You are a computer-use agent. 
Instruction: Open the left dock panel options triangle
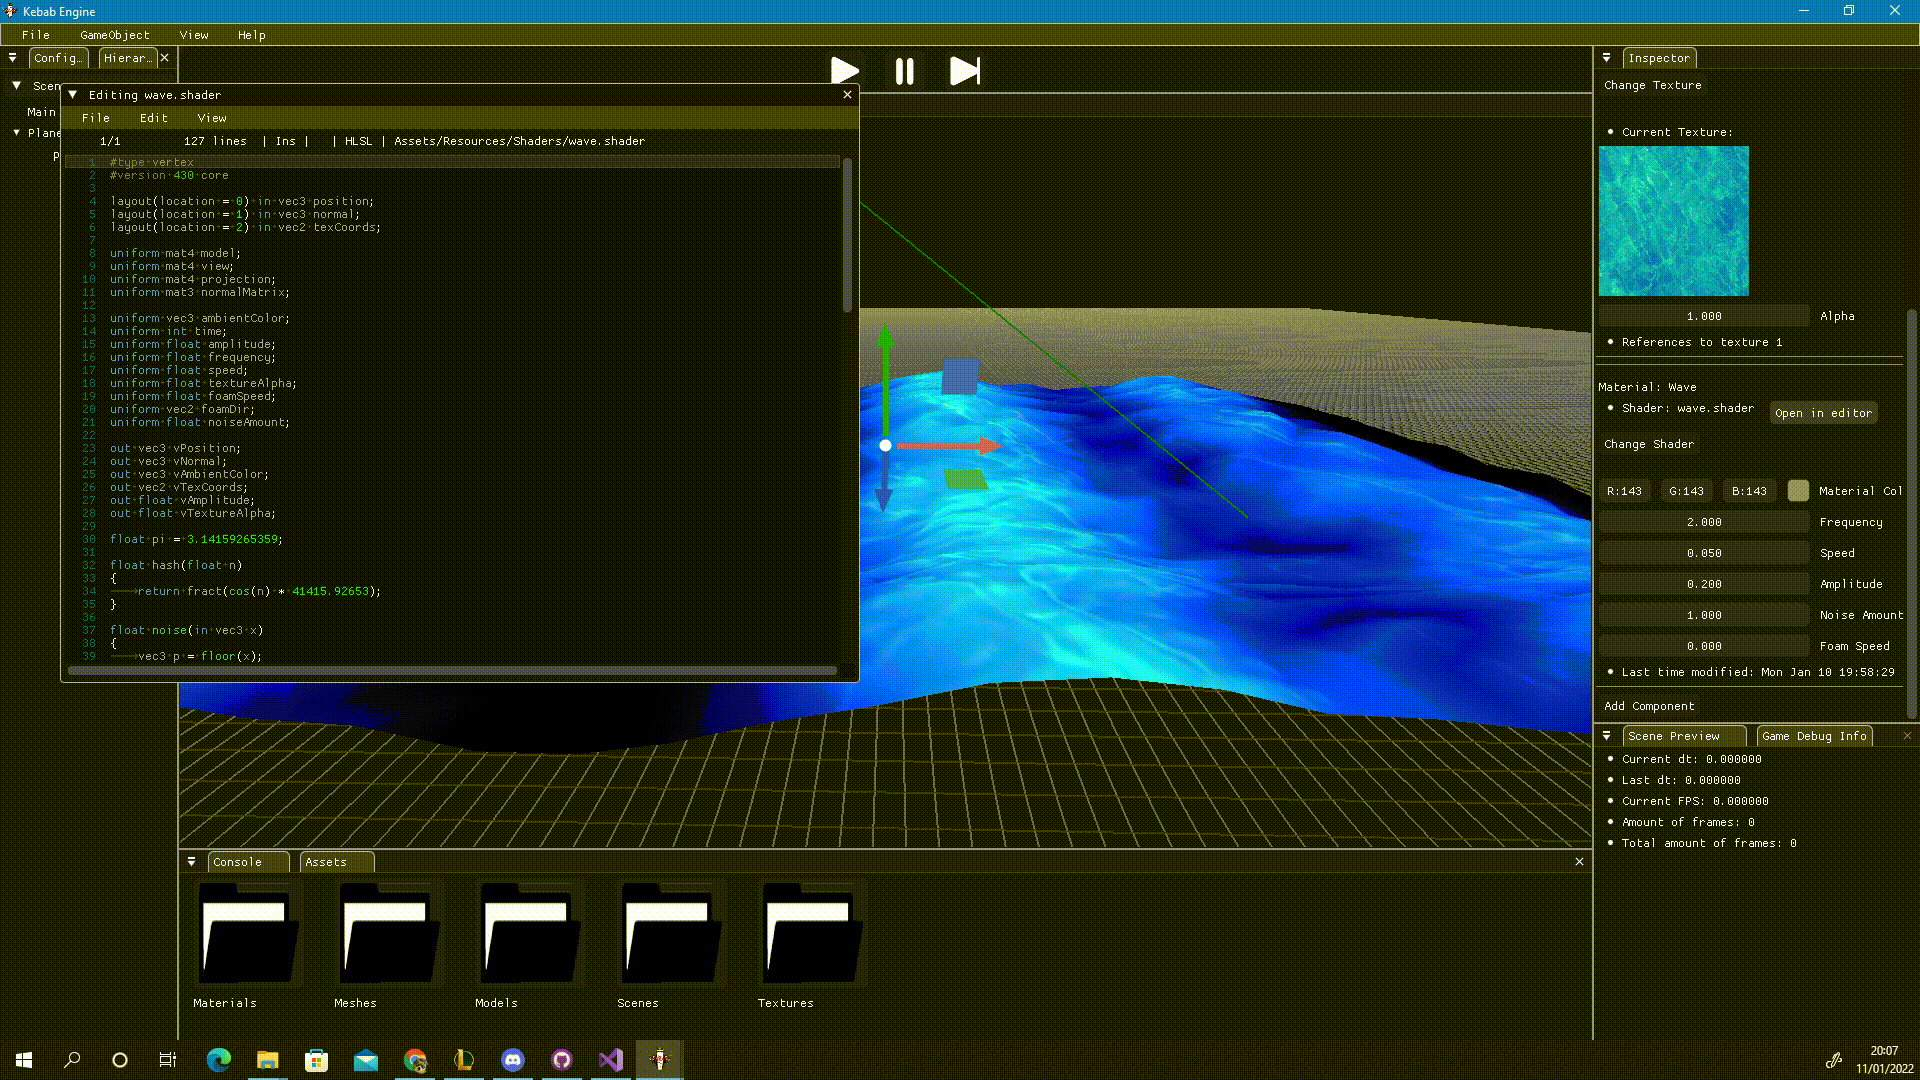pos(13,58)
